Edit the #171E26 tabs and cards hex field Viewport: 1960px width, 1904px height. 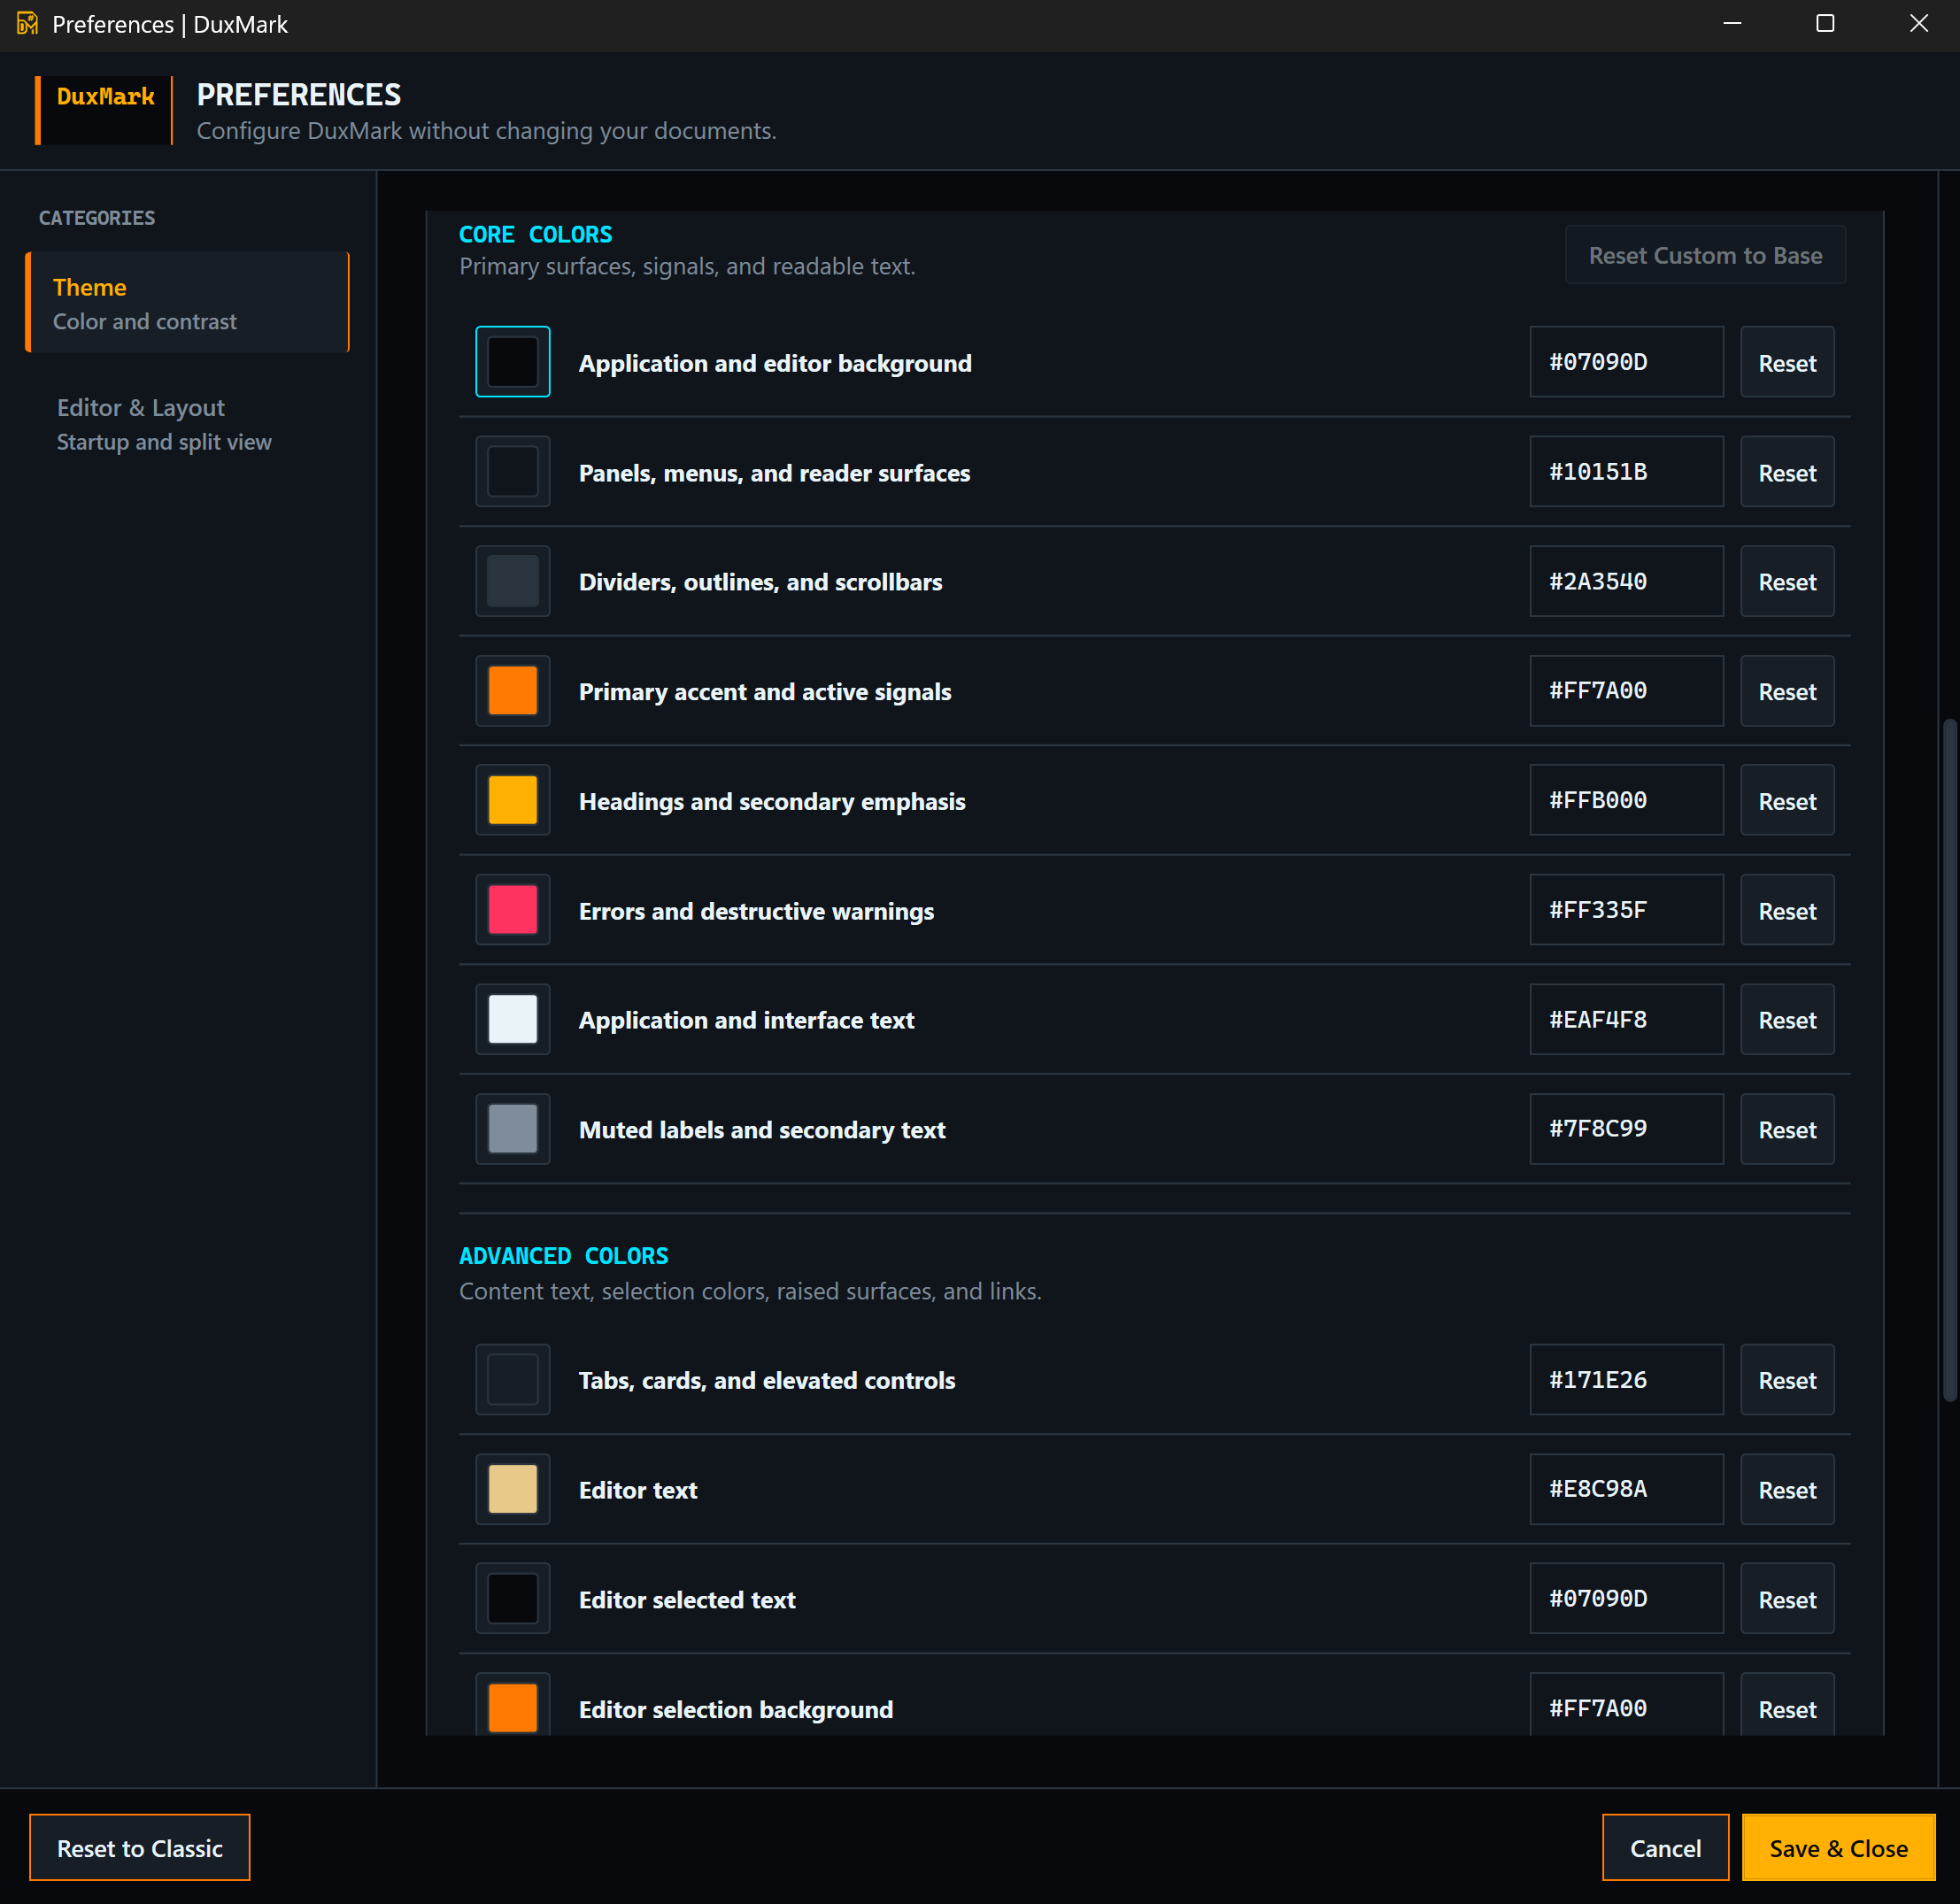click(1627, 1380)
